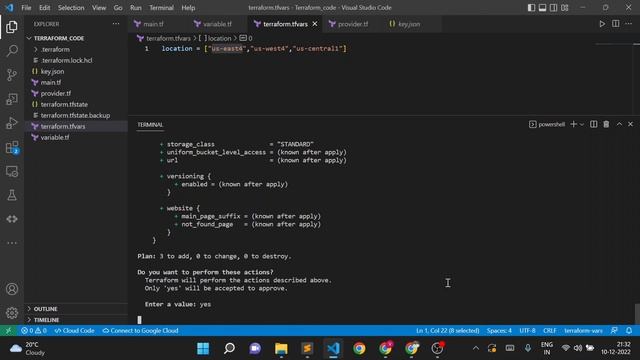
Task: Toggle panel layout button in title bar
Action: pos(542,8)
